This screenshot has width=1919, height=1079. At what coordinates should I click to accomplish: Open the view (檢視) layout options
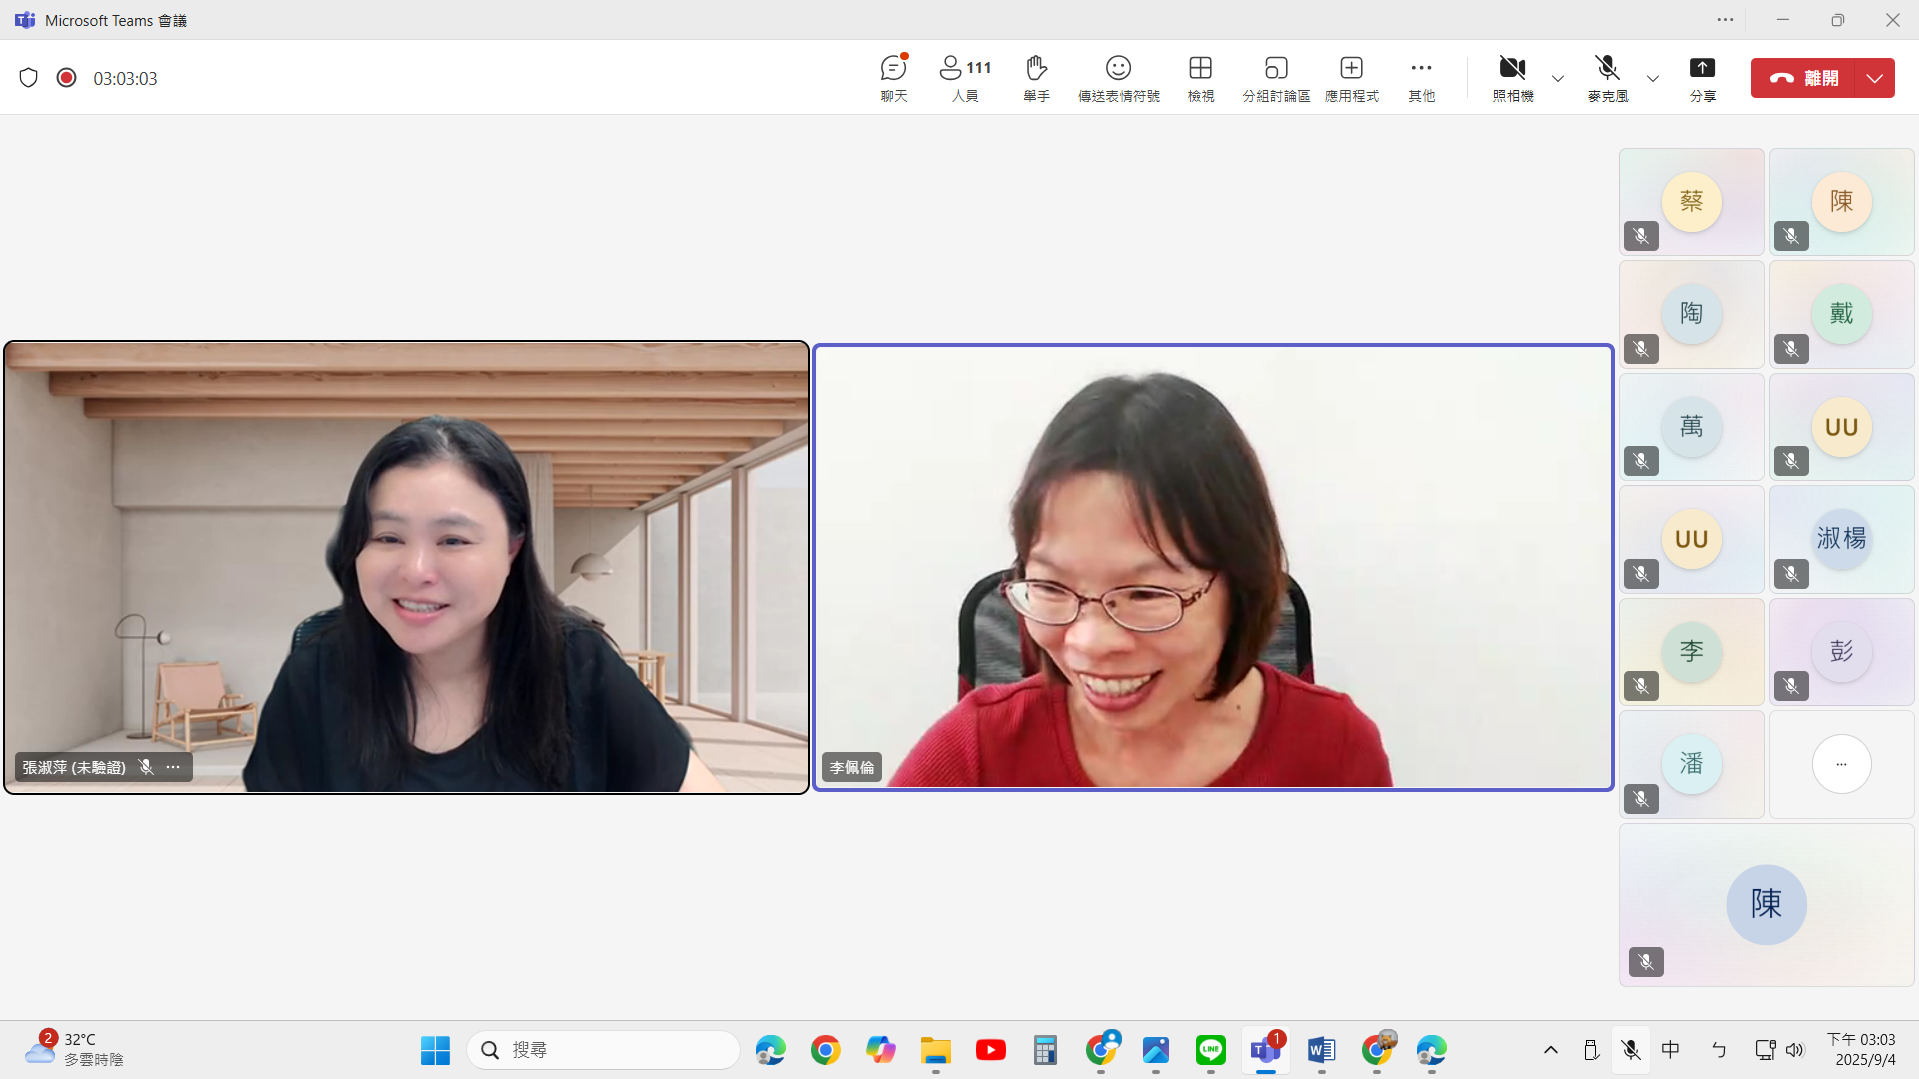coord(1200,78)
